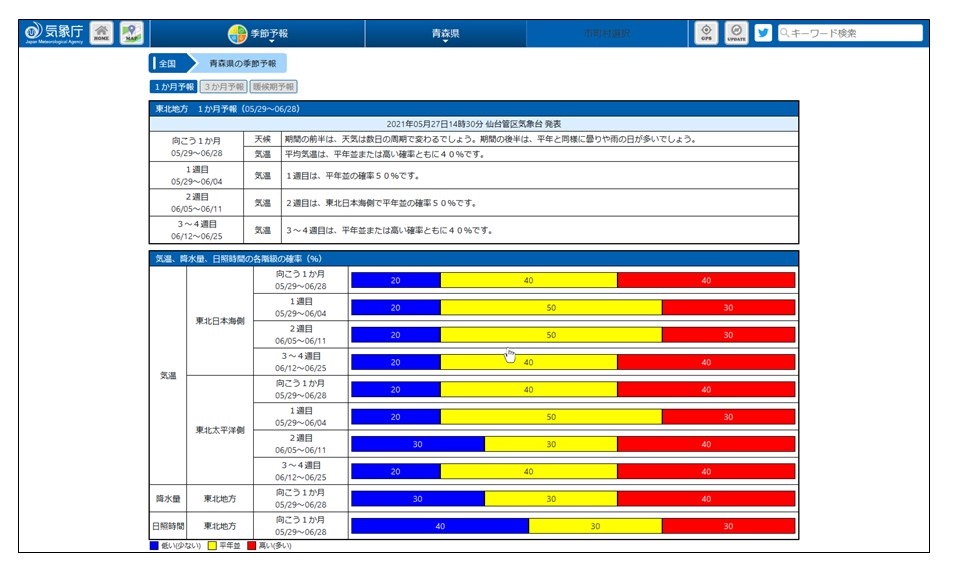Click the 1週目 05/29～06/04 cell in top table
The image size is (960, 569).
coord(197,175)
